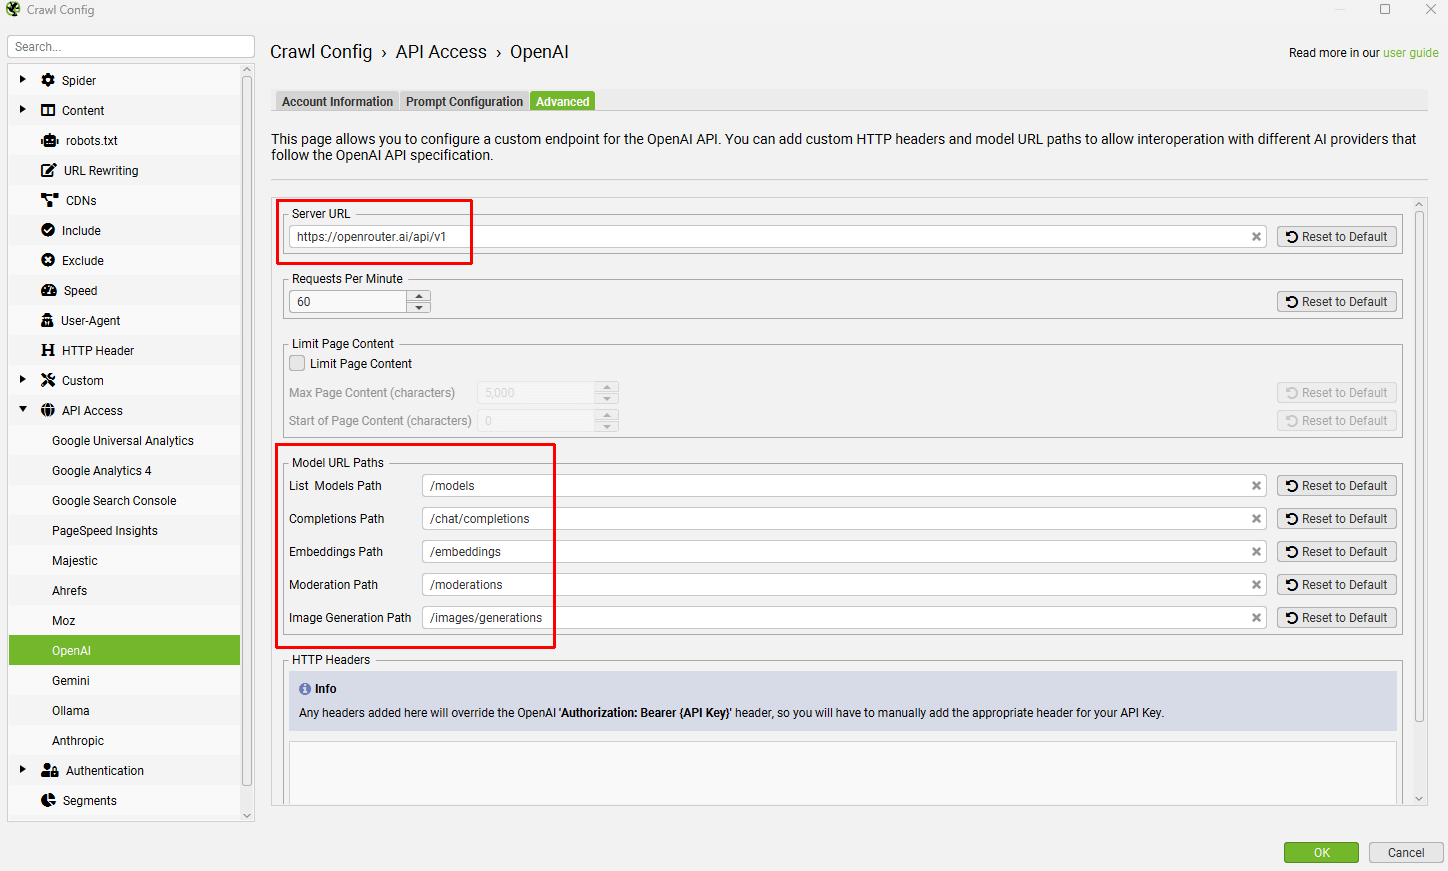This screenshot has width=1448, height=871.
Task: Select Google Analytics 4 in sidebar
Action: point(124,470)
